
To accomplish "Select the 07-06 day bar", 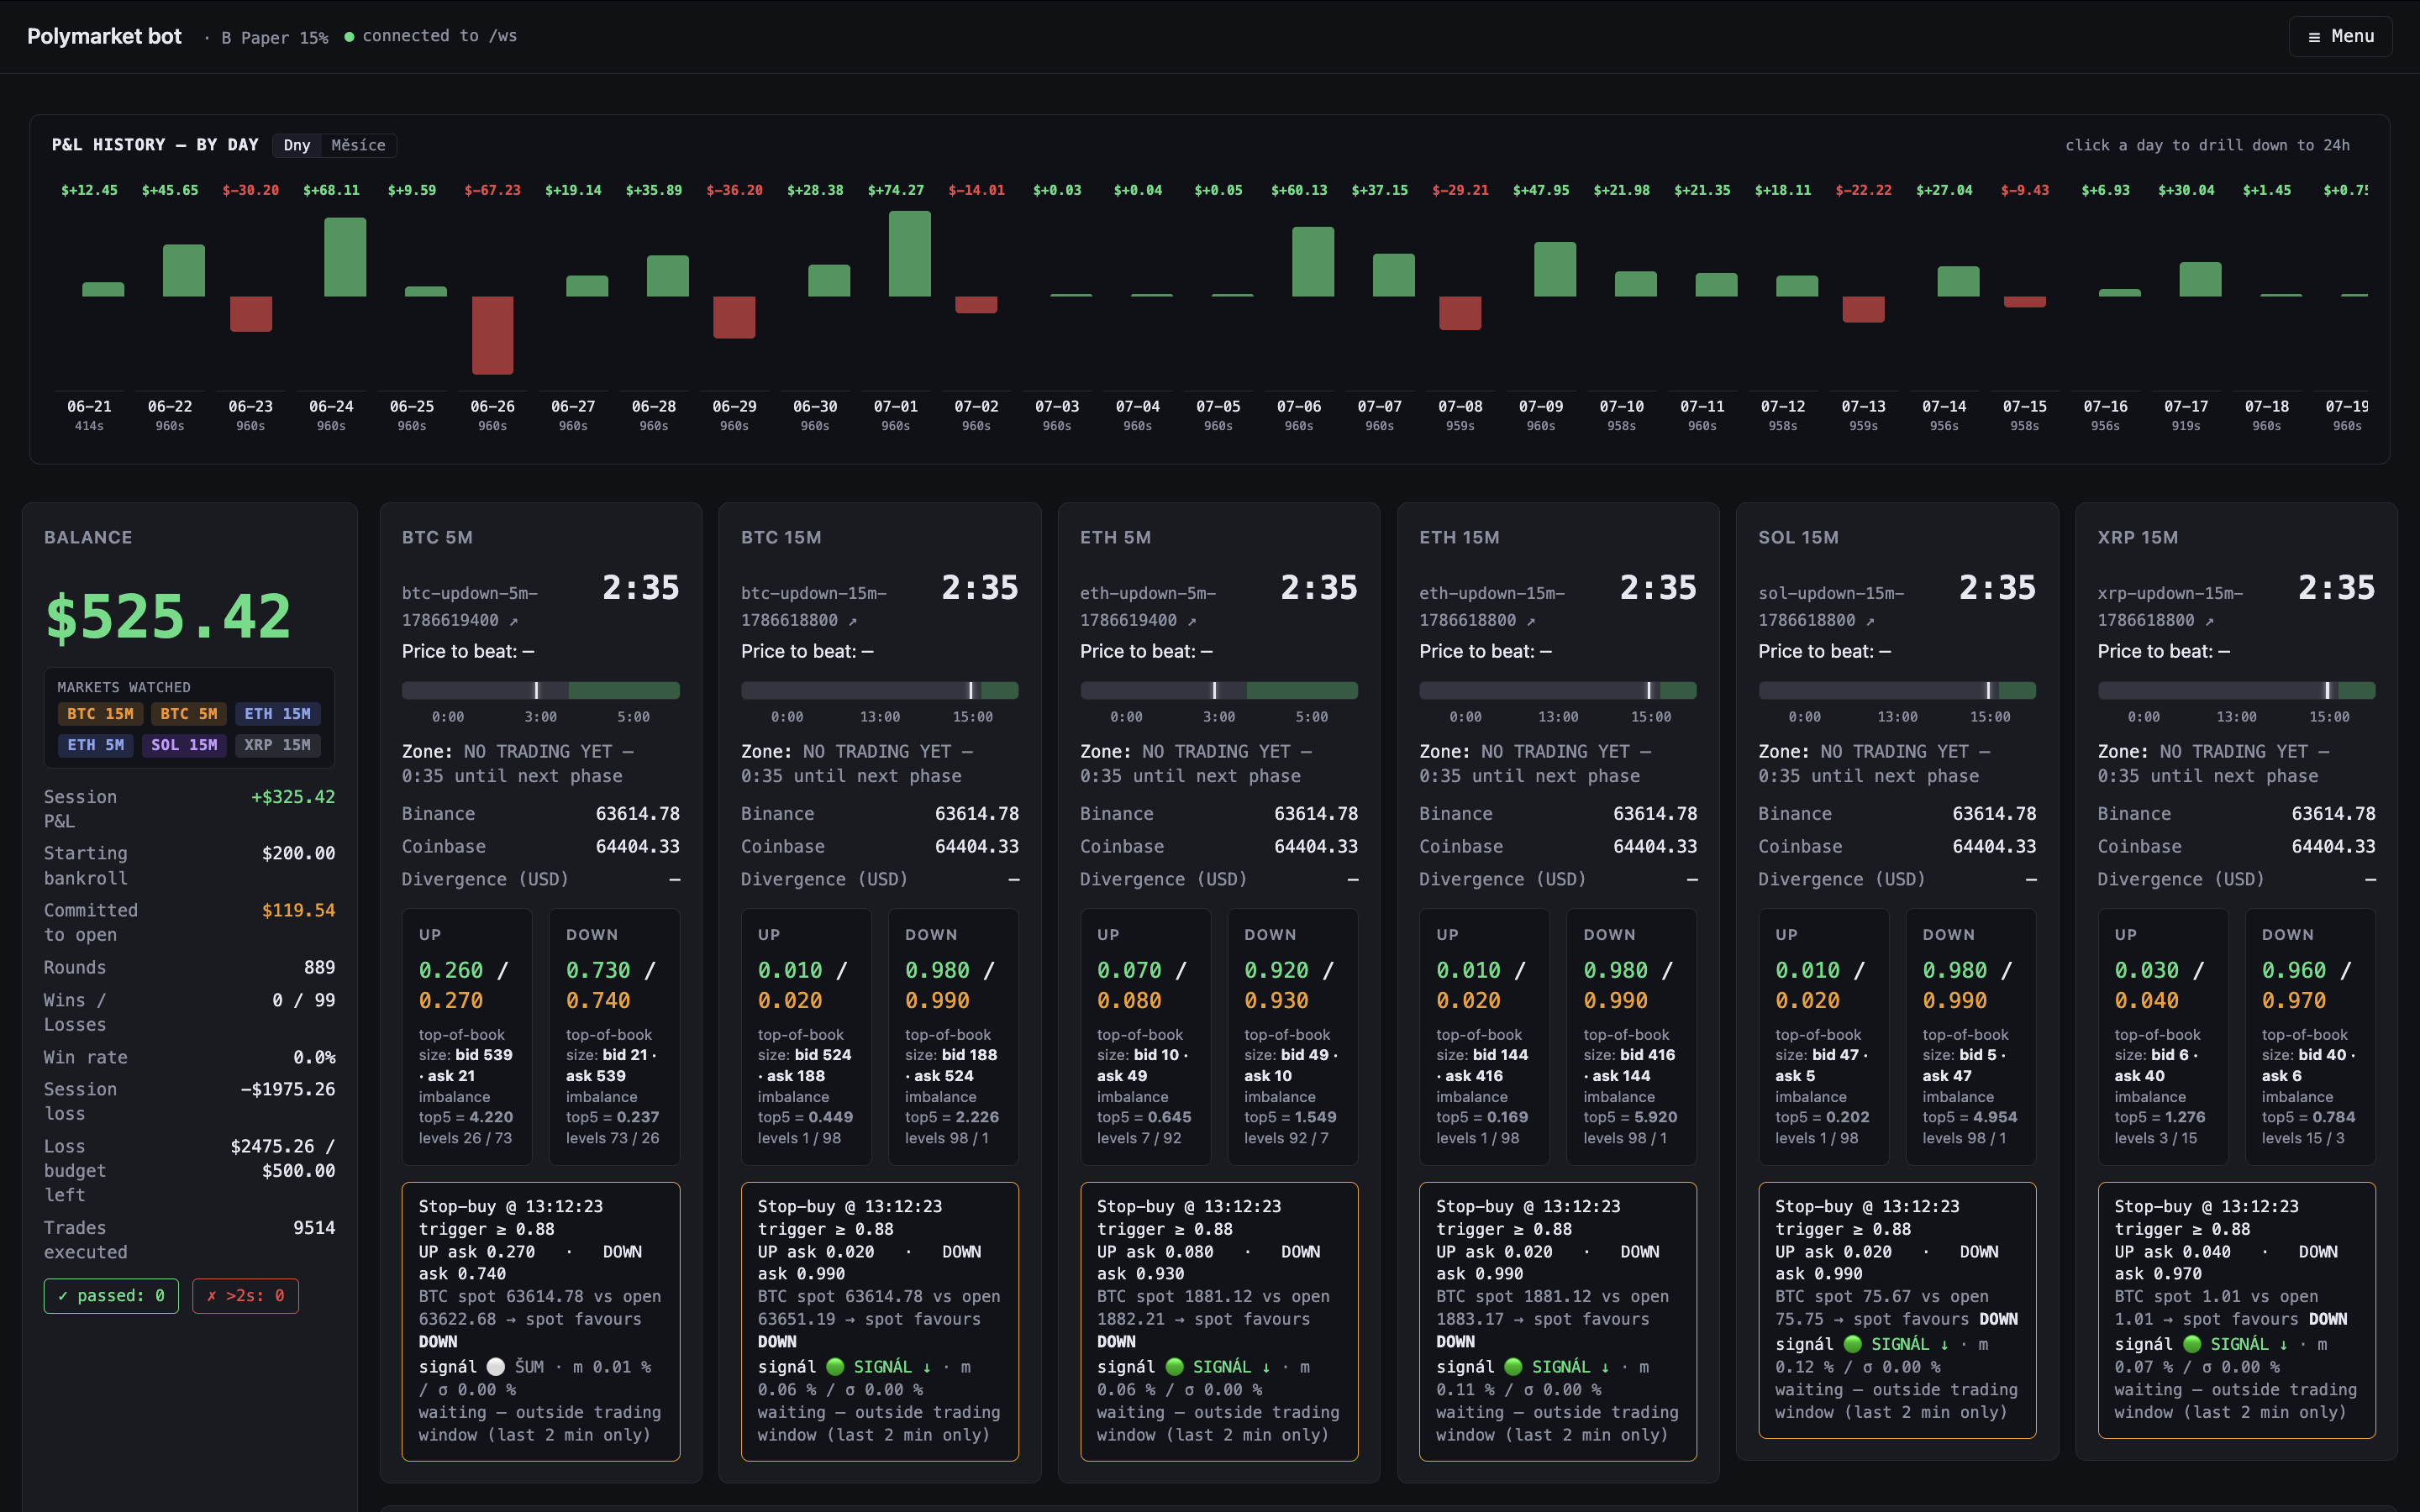I will point(1313,262).
